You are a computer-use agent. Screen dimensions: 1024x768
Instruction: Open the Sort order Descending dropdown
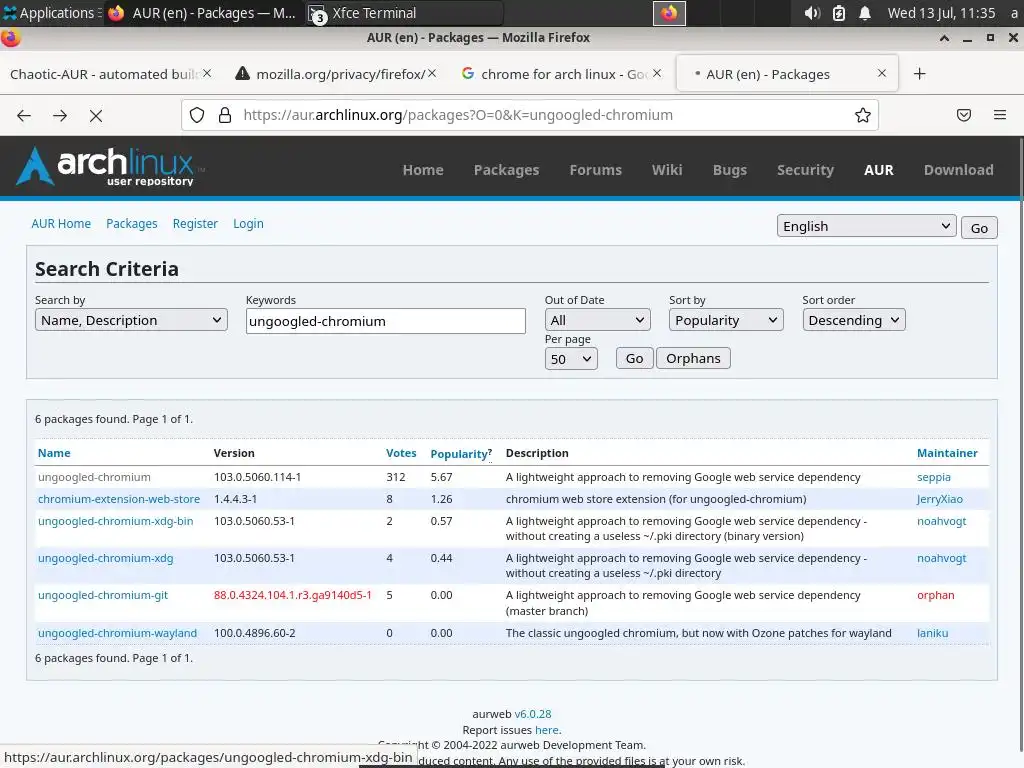(854, 320)
